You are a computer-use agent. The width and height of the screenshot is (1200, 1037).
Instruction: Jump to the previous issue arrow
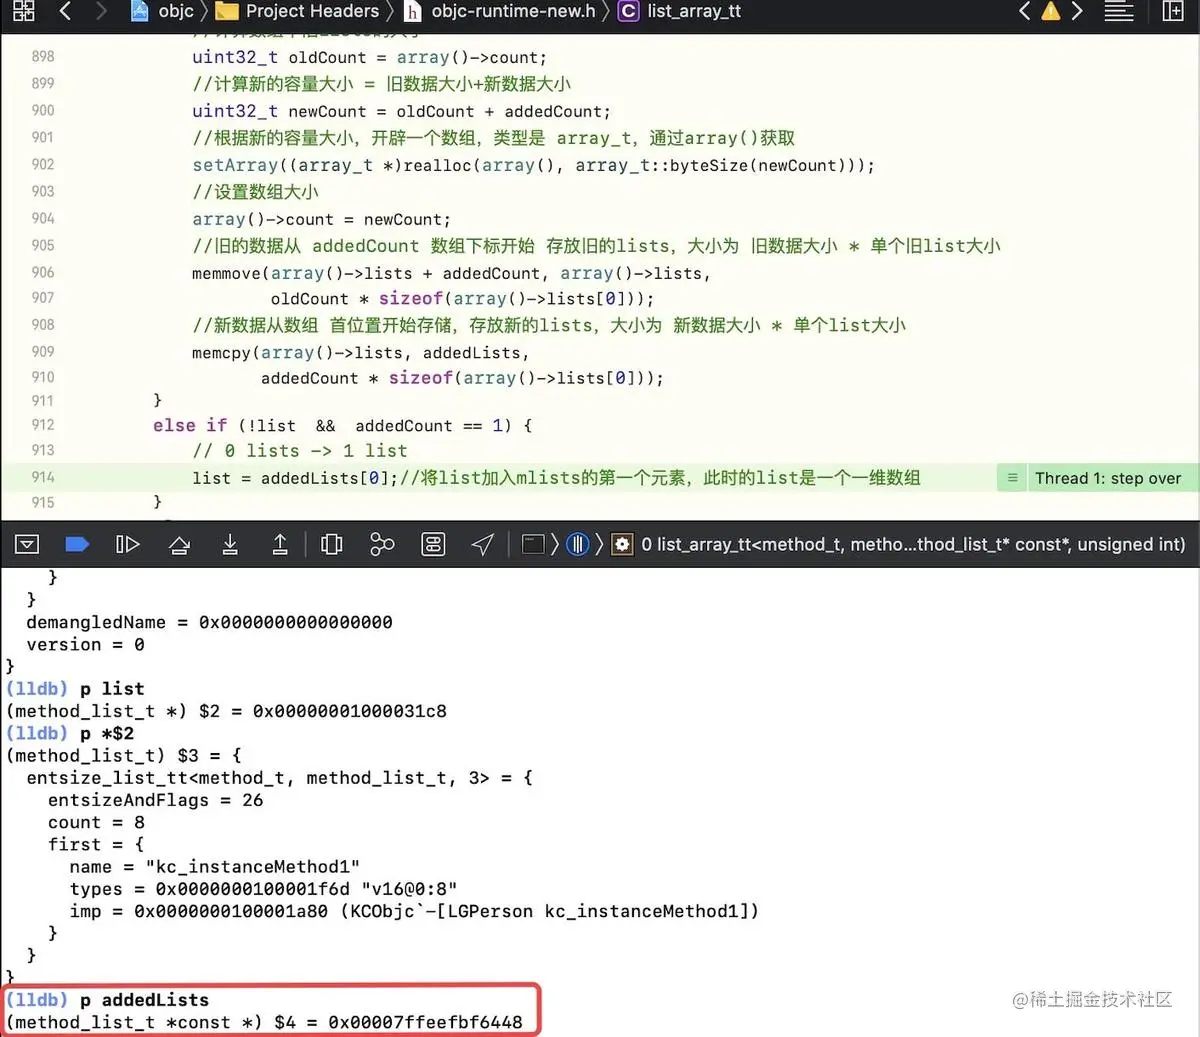click(x=1024, y=11)
